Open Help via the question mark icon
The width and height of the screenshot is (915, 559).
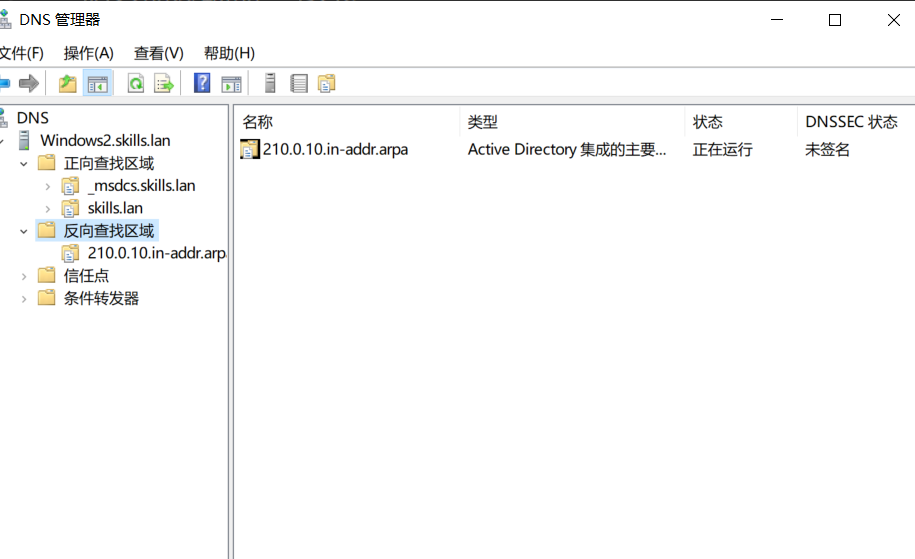(x=202, y=83)
